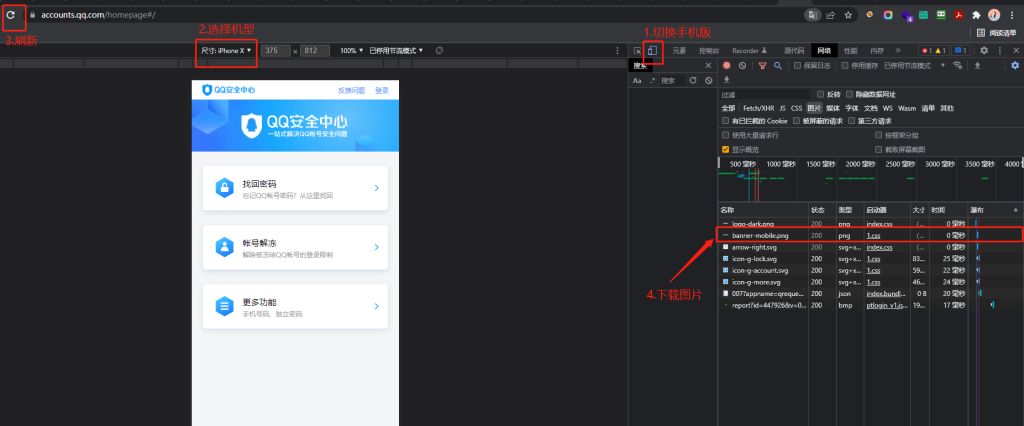The height and width of the screenshot is (426, 1024).
Task: Clear the network log with the ban icon
Action: tap(743, 65)
